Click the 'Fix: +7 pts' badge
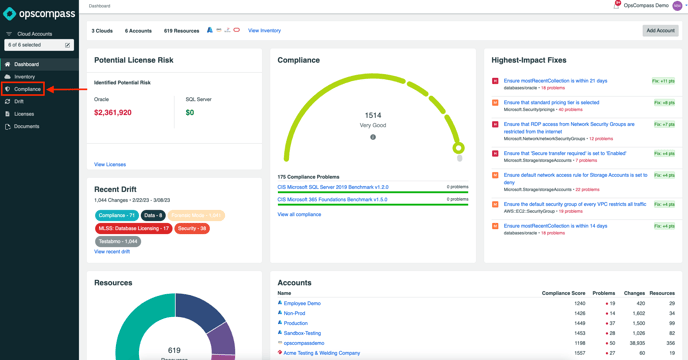 coord(664,124)
